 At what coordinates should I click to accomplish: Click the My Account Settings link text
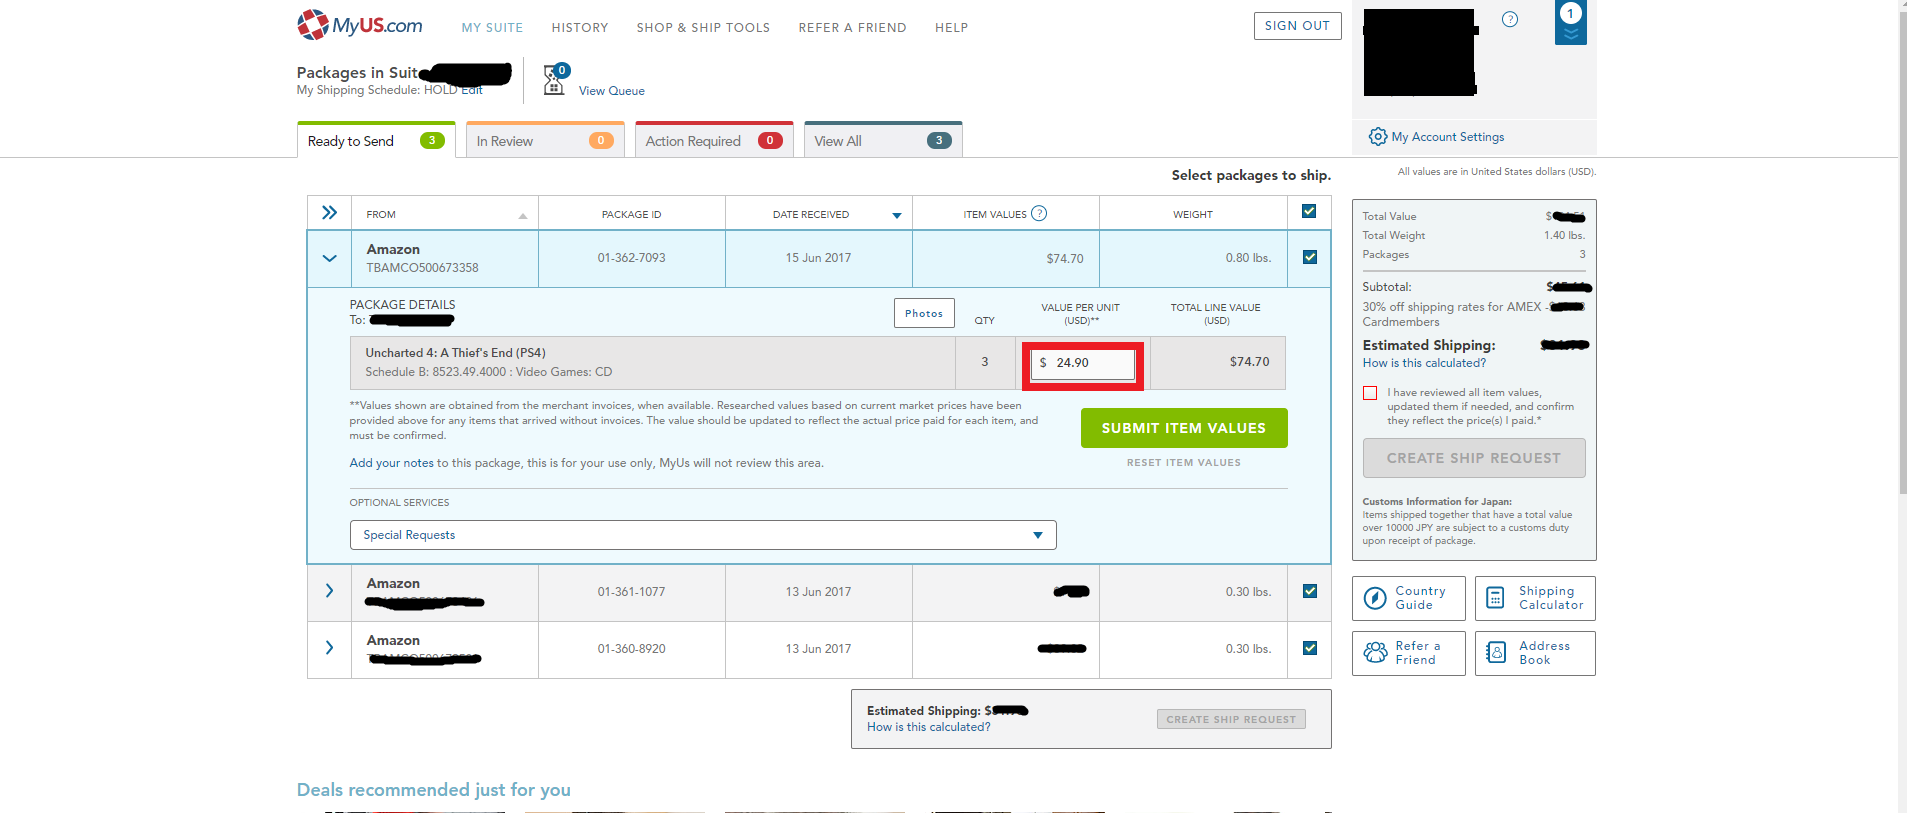[1447, 137]
